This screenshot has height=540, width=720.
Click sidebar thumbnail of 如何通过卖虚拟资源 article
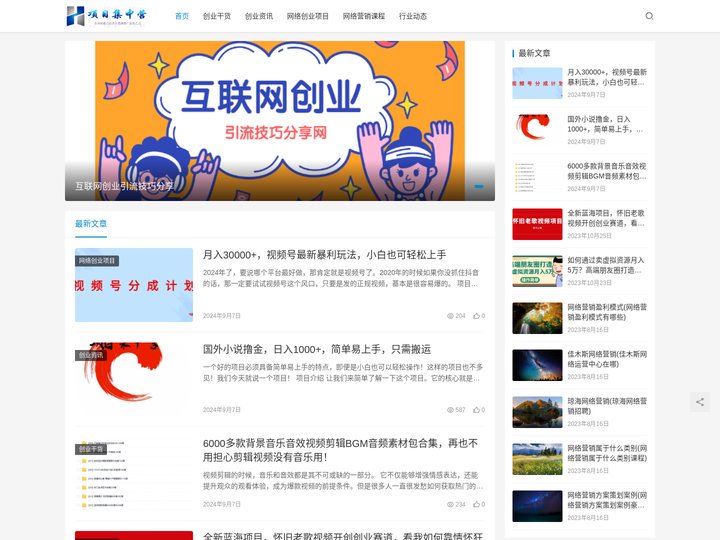(537, 271)
